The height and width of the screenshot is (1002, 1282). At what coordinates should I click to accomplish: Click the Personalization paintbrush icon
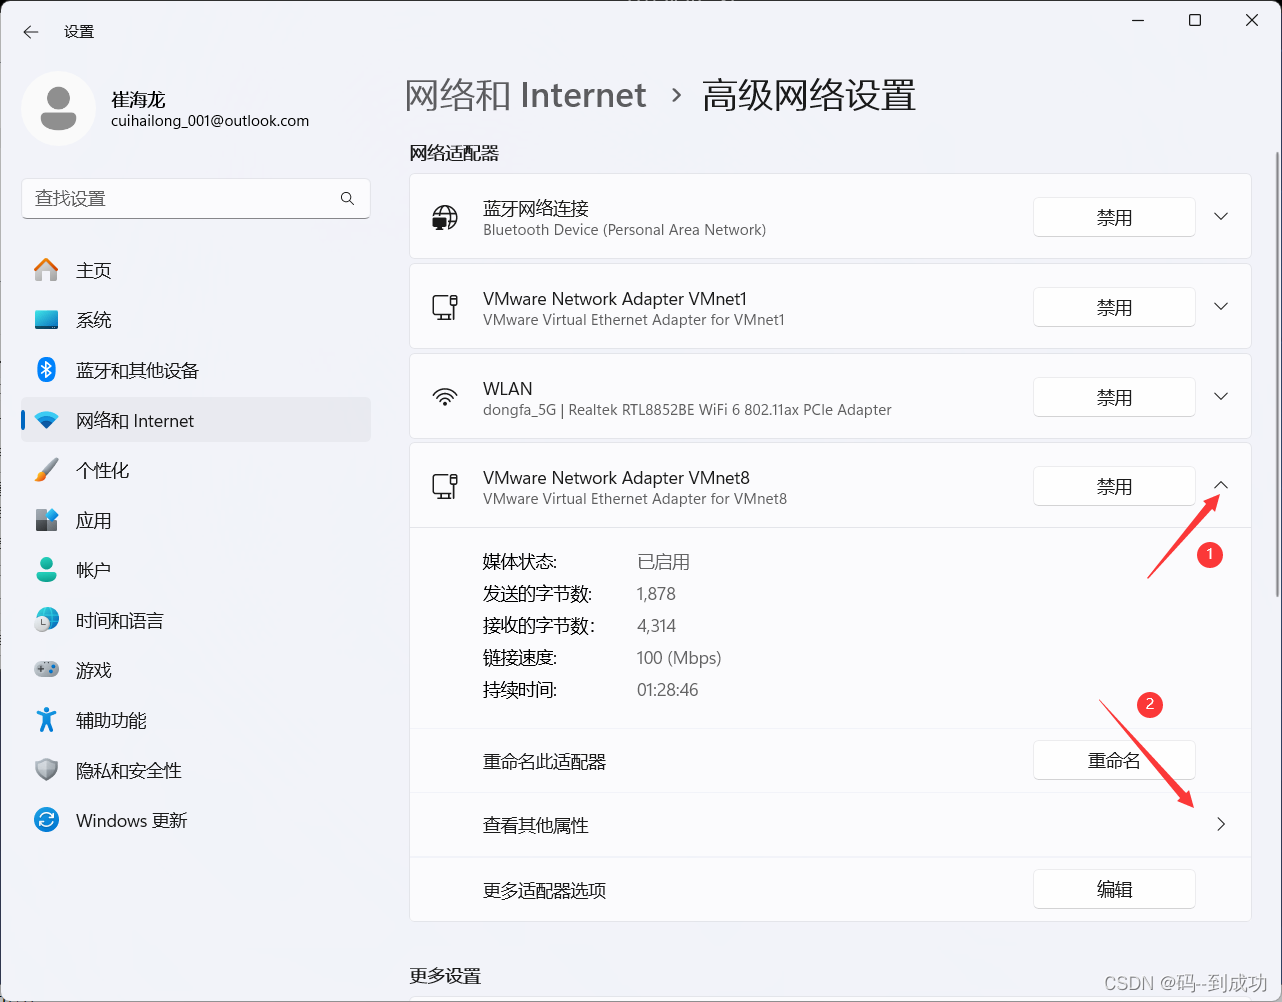(46, 470)
